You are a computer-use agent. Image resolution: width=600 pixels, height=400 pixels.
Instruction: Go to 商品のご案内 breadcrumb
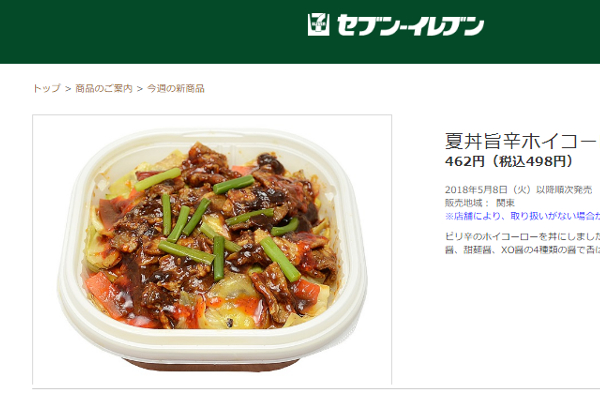point(104,88)
